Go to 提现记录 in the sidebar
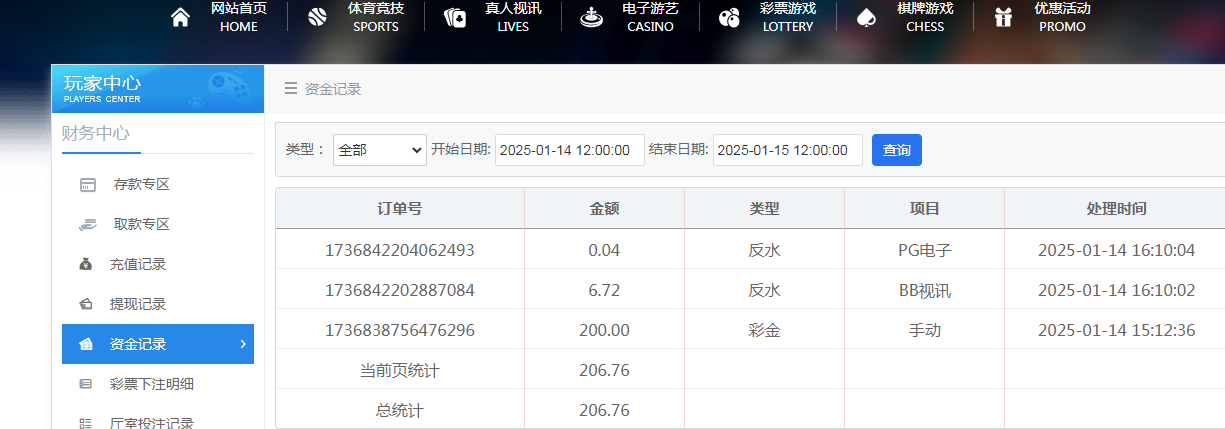The image size is (1225, 429). click(x=137, y=304)
